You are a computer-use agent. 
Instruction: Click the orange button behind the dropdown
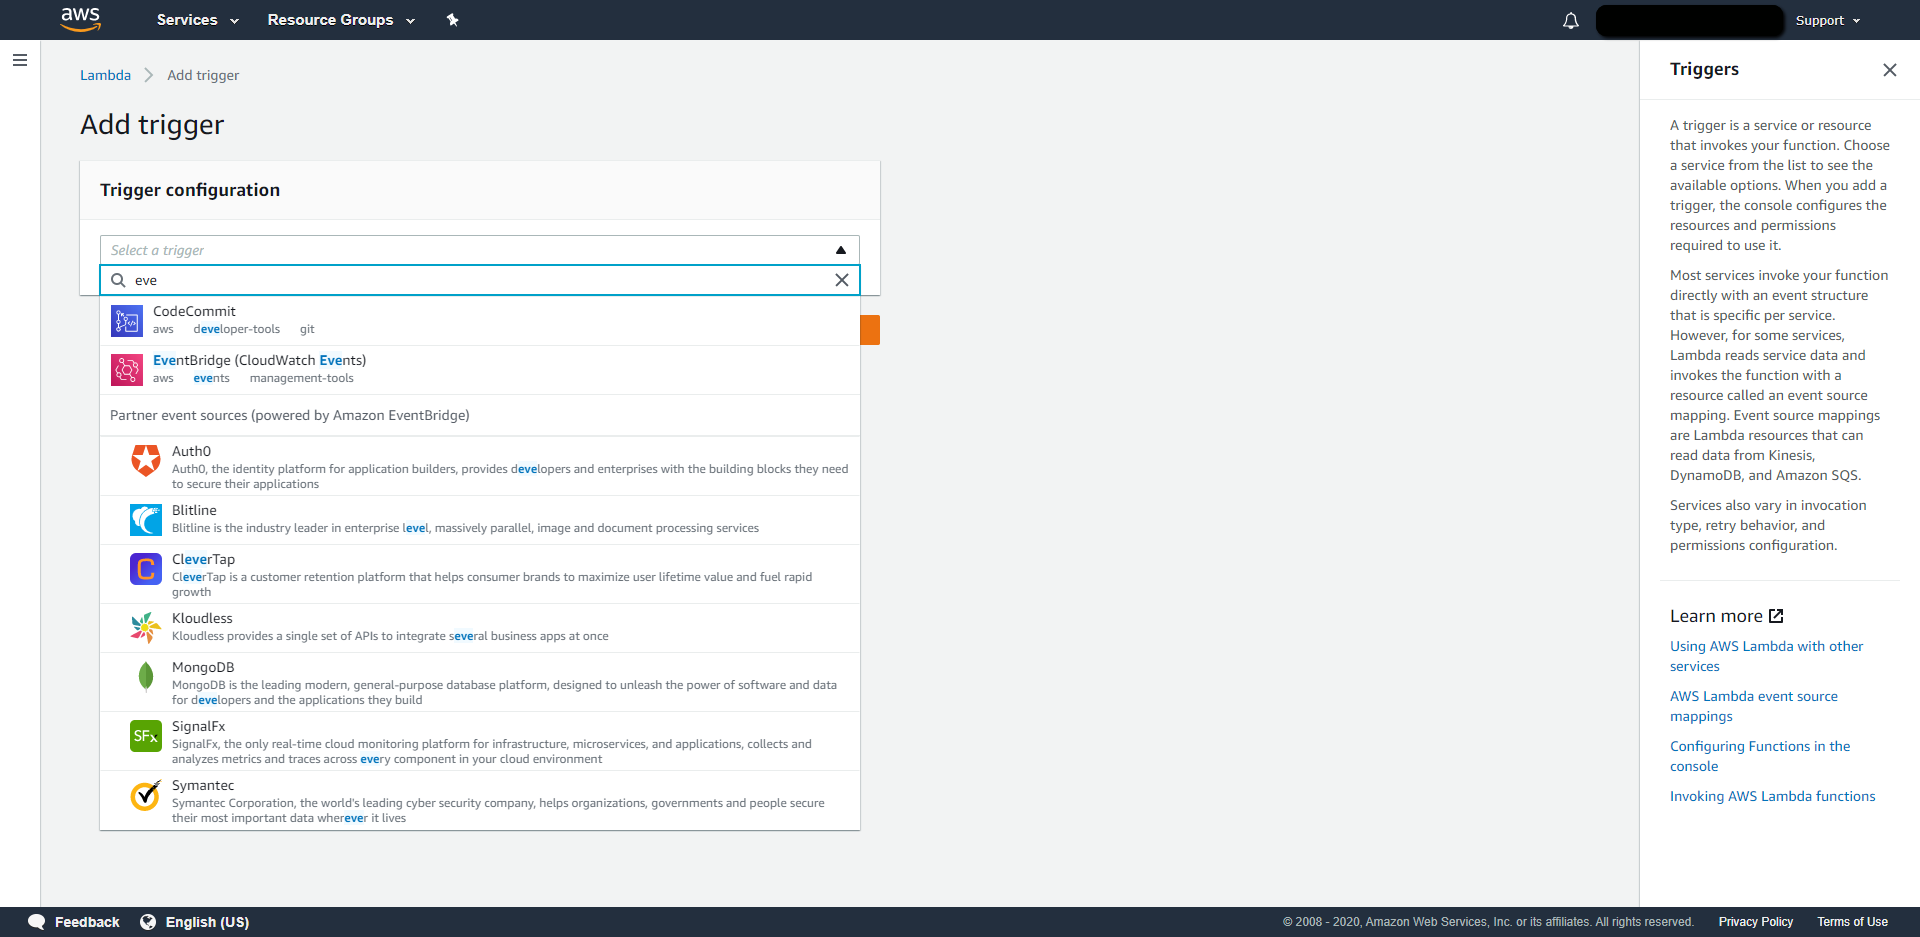[x=870, y=330]
